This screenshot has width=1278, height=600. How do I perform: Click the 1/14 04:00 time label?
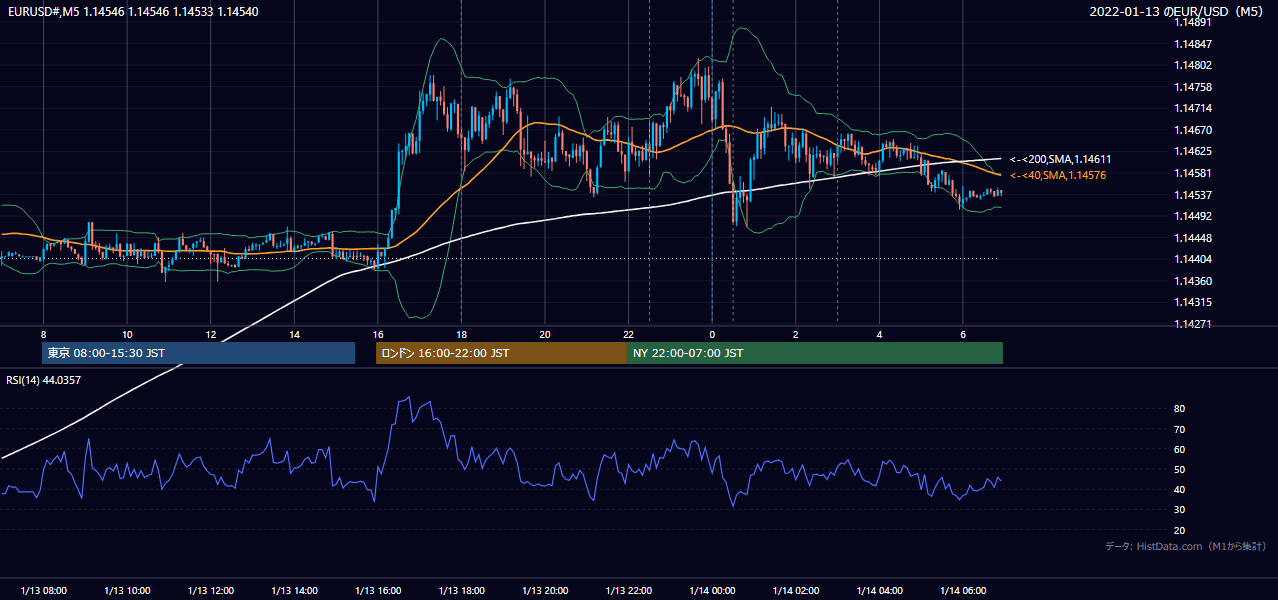[x=879, y=591]
